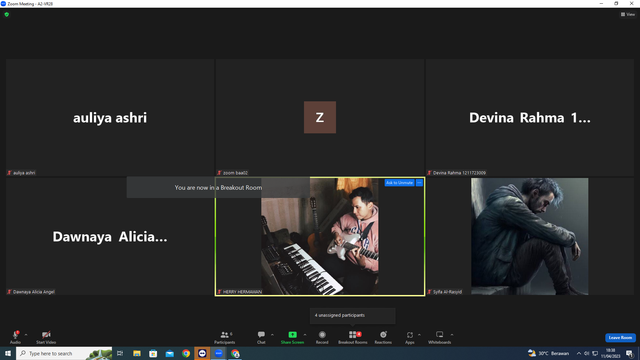
Task: Open the volume control in system tray
Action: [587, 353]
